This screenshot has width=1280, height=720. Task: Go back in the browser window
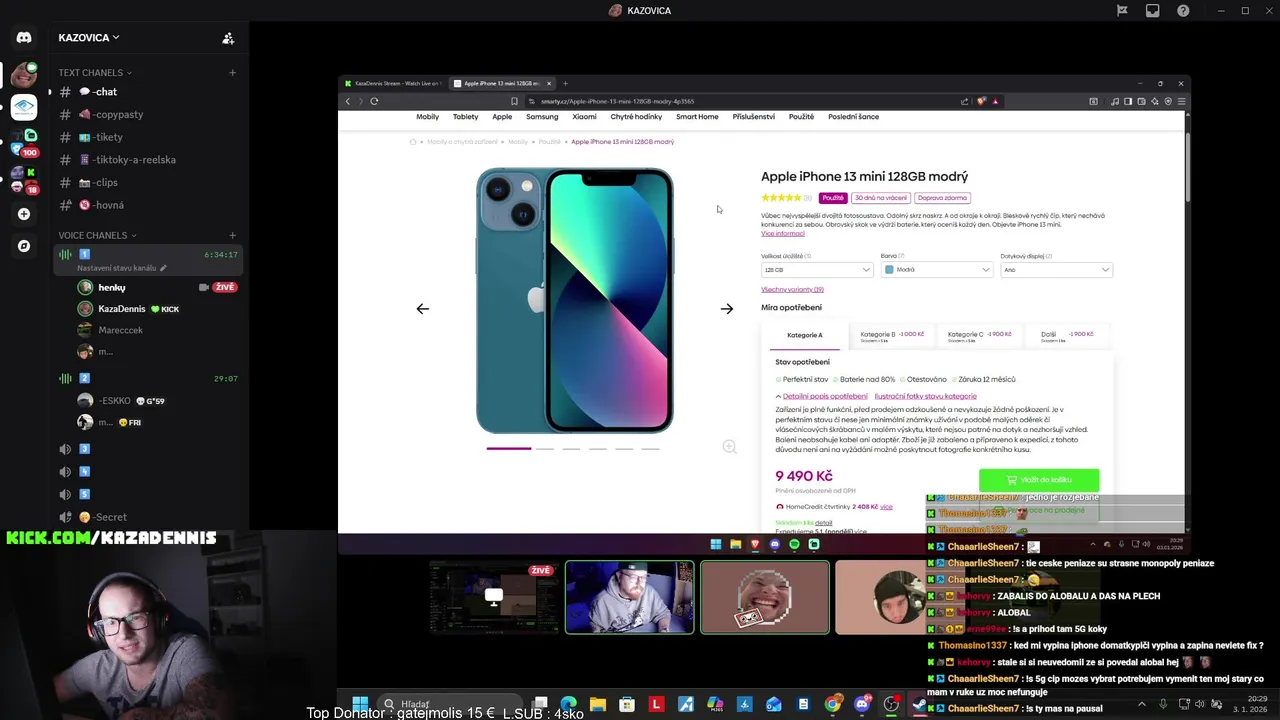coord(348,101)
